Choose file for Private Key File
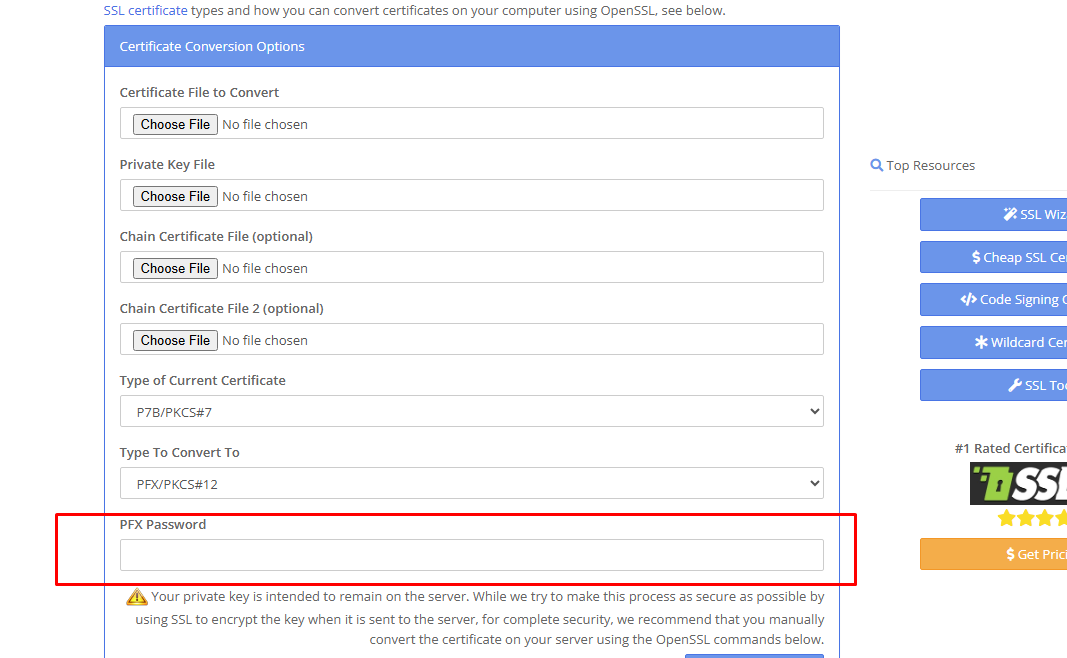The image size is (1067, 658). pyautogui.click(x=175, y=197)
